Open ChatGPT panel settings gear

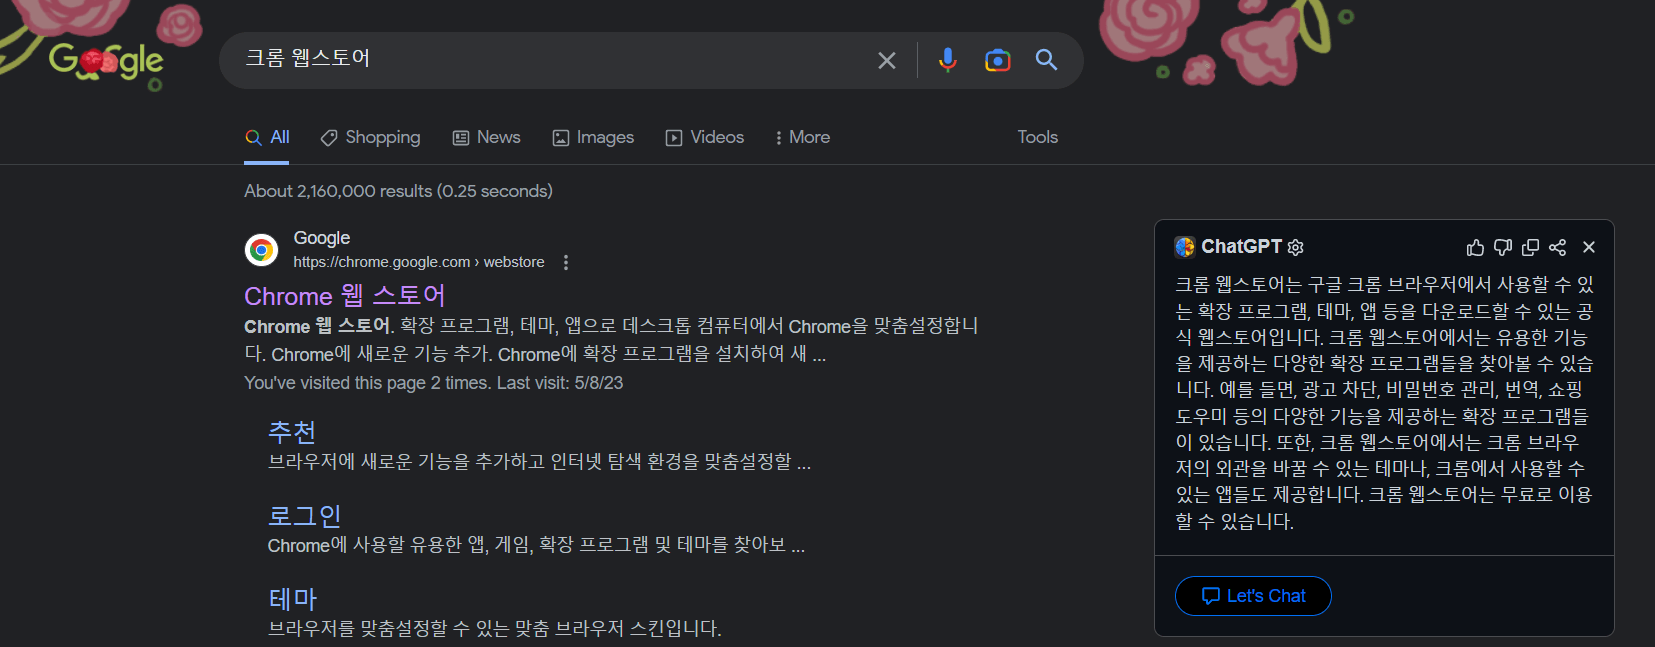1296,247
